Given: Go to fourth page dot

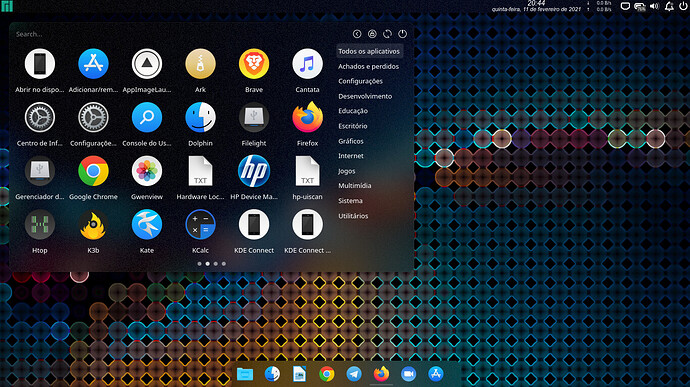Looking at the screenshot, I should (224, 264).
